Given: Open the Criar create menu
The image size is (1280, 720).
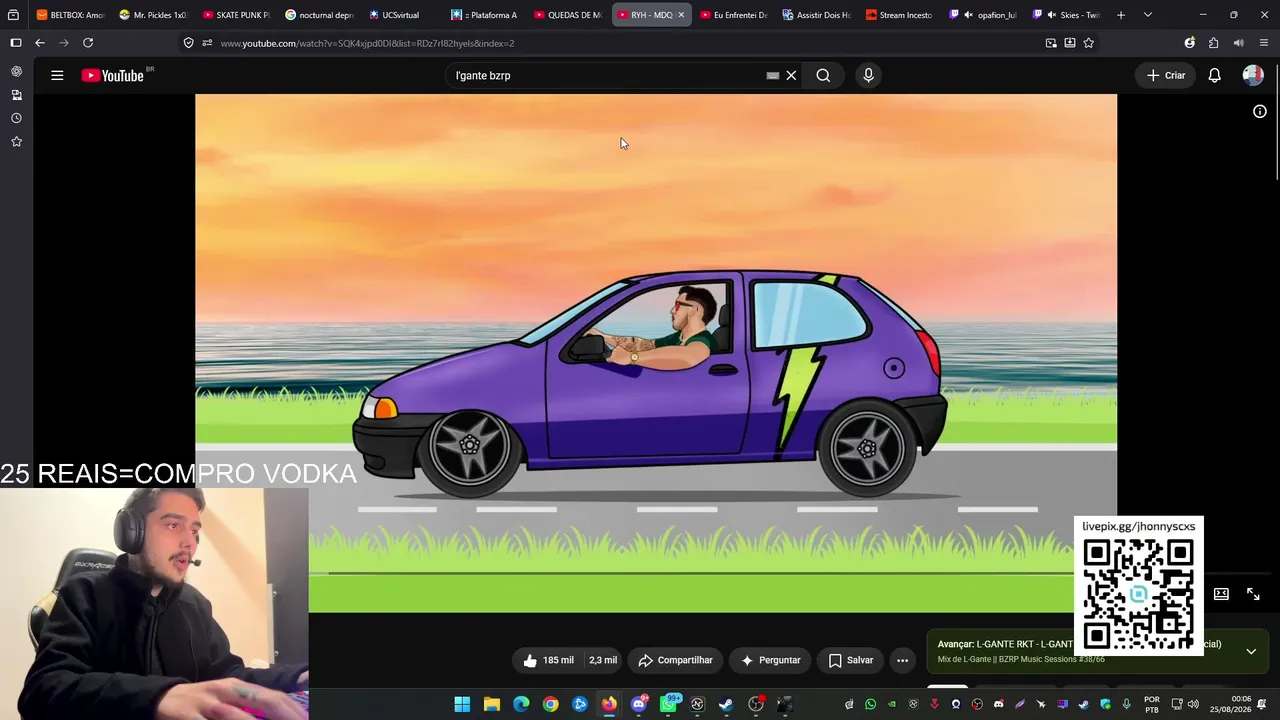Looking at the screenshot, I should point(1166,75).
